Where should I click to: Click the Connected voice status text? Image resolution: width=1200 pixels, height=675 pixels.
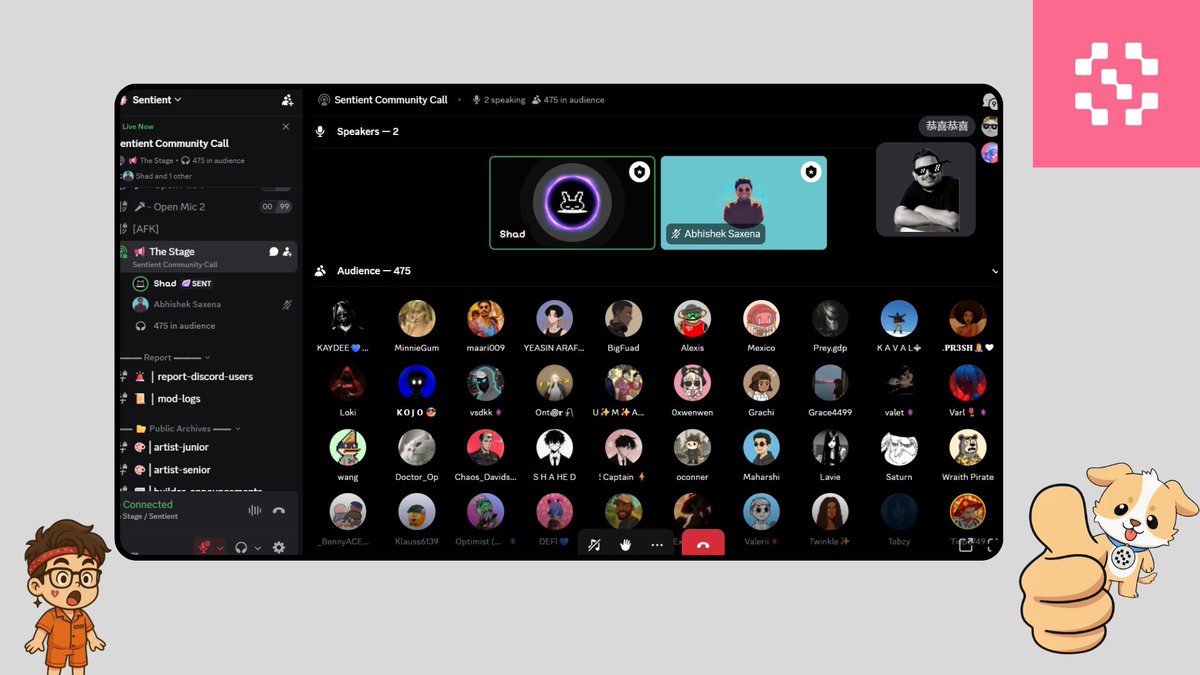click(148, 505)
